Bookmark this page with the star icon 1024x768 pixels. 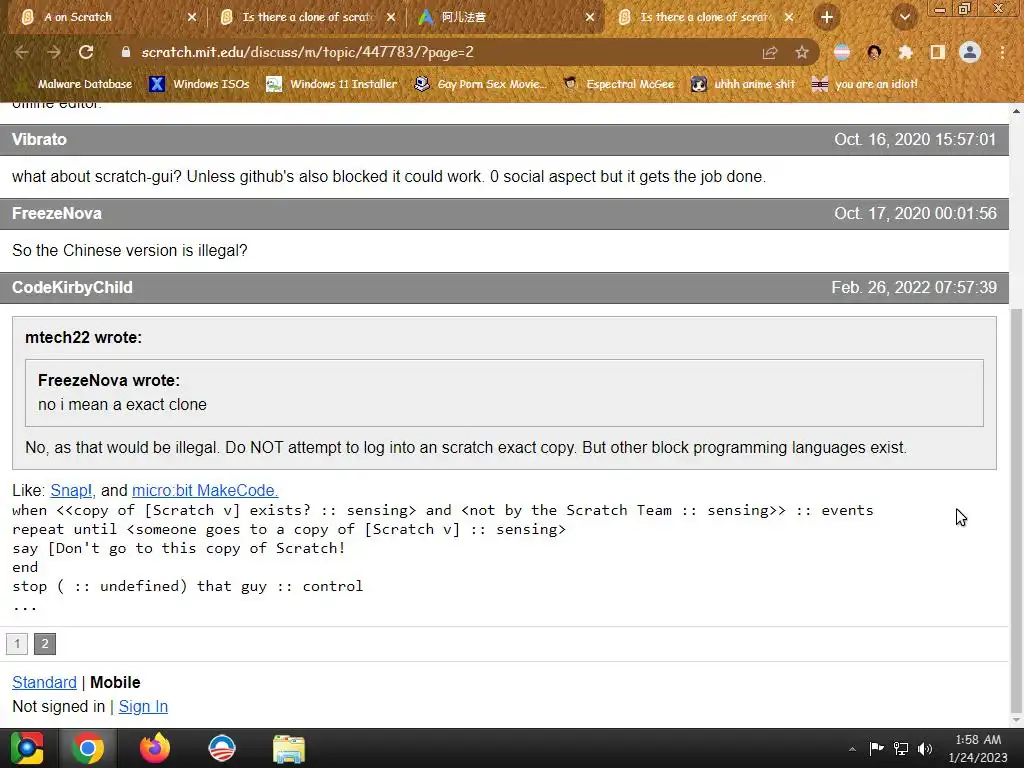click(802, 52)
